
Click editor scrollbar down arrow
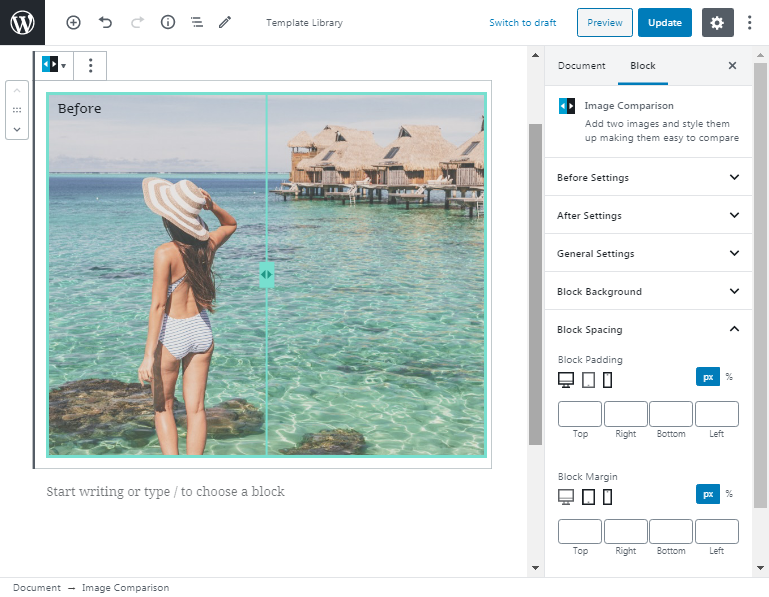pos(535,568)
